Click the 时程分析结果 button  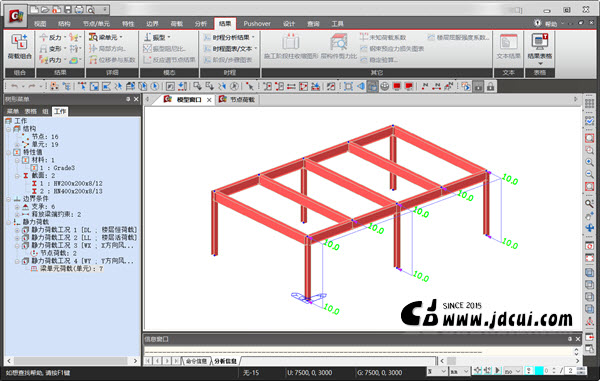[230, 37]
